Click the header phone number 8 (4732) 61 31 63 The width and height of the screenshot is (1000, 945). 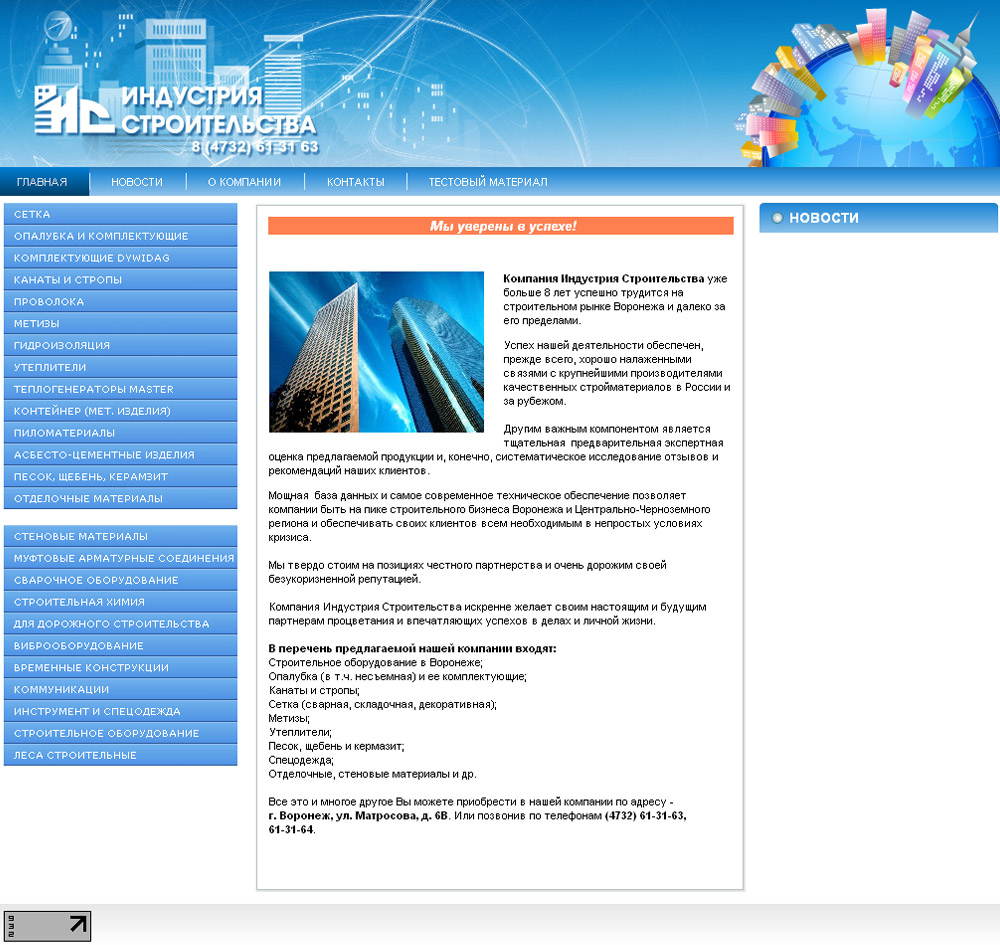point(254,147)
